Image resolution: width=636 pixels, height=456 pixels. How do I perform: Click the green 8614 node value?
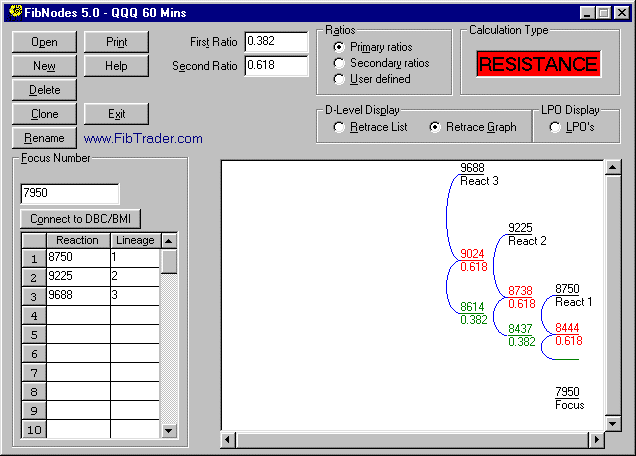(472, 307)
